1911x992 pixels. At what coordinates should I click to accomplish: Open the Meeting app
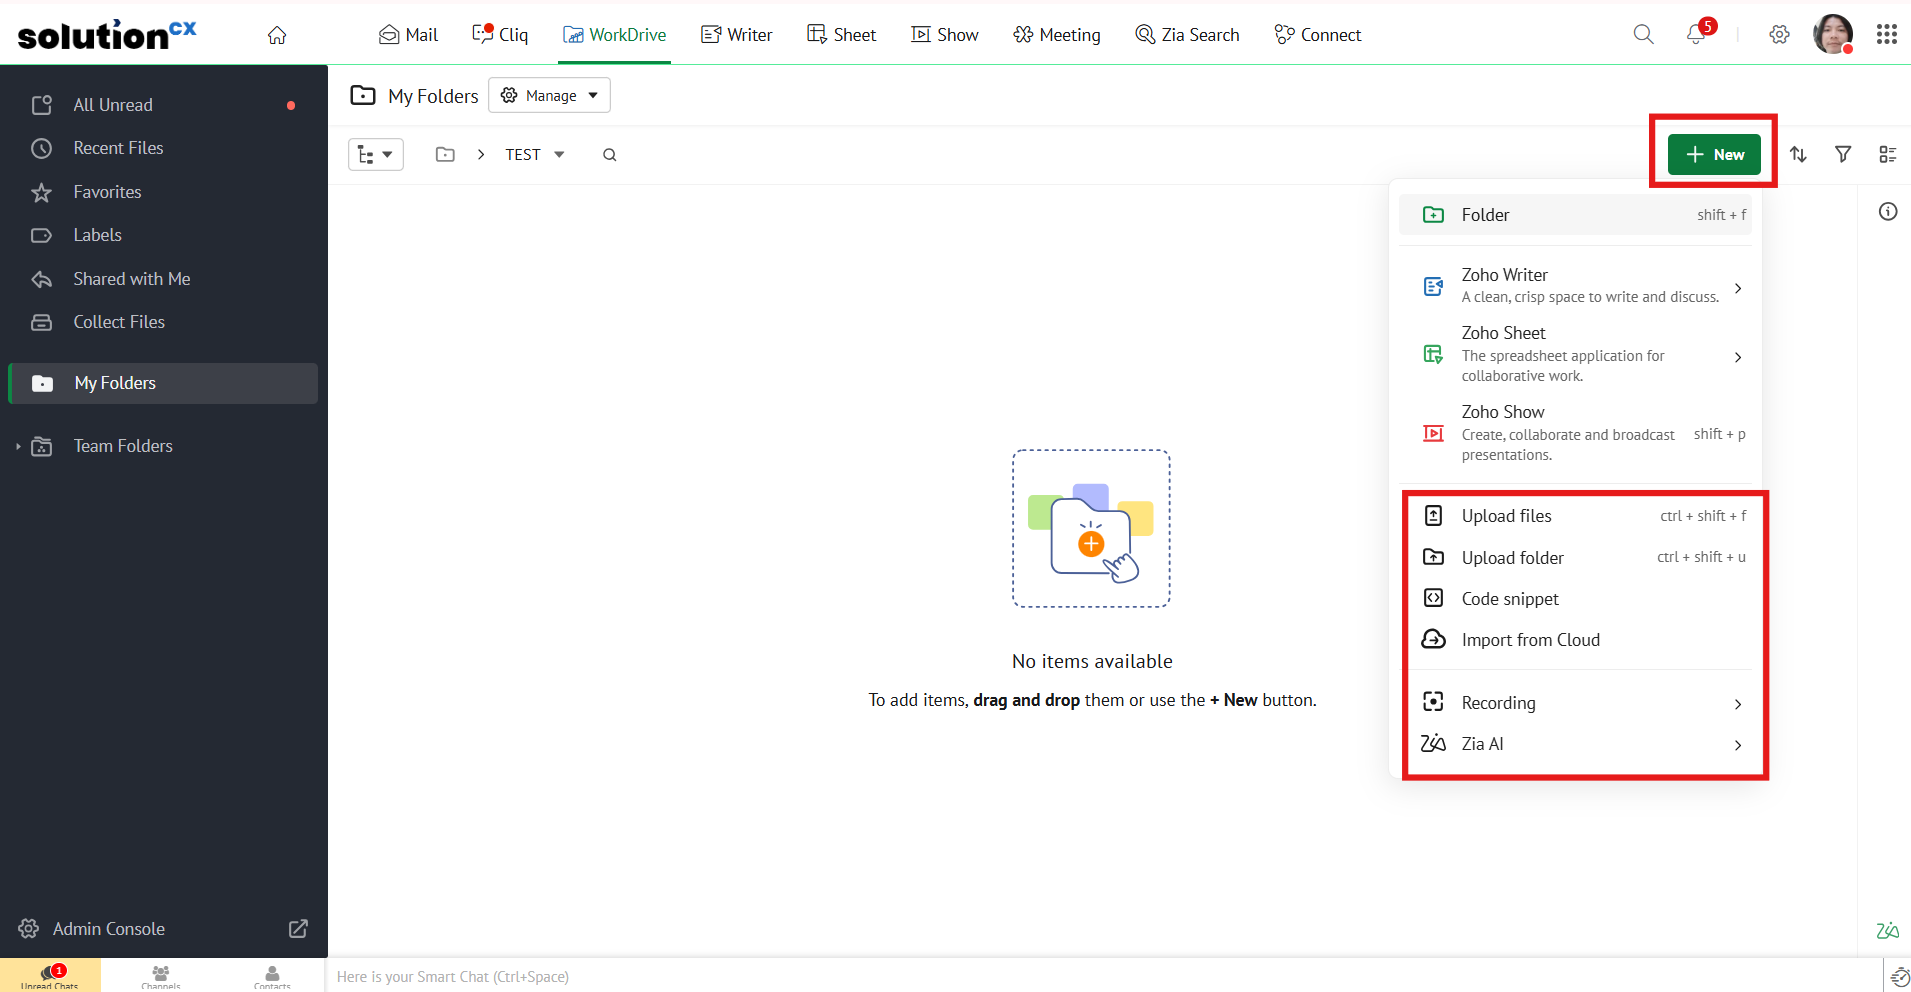click(x=1056, y=35)
